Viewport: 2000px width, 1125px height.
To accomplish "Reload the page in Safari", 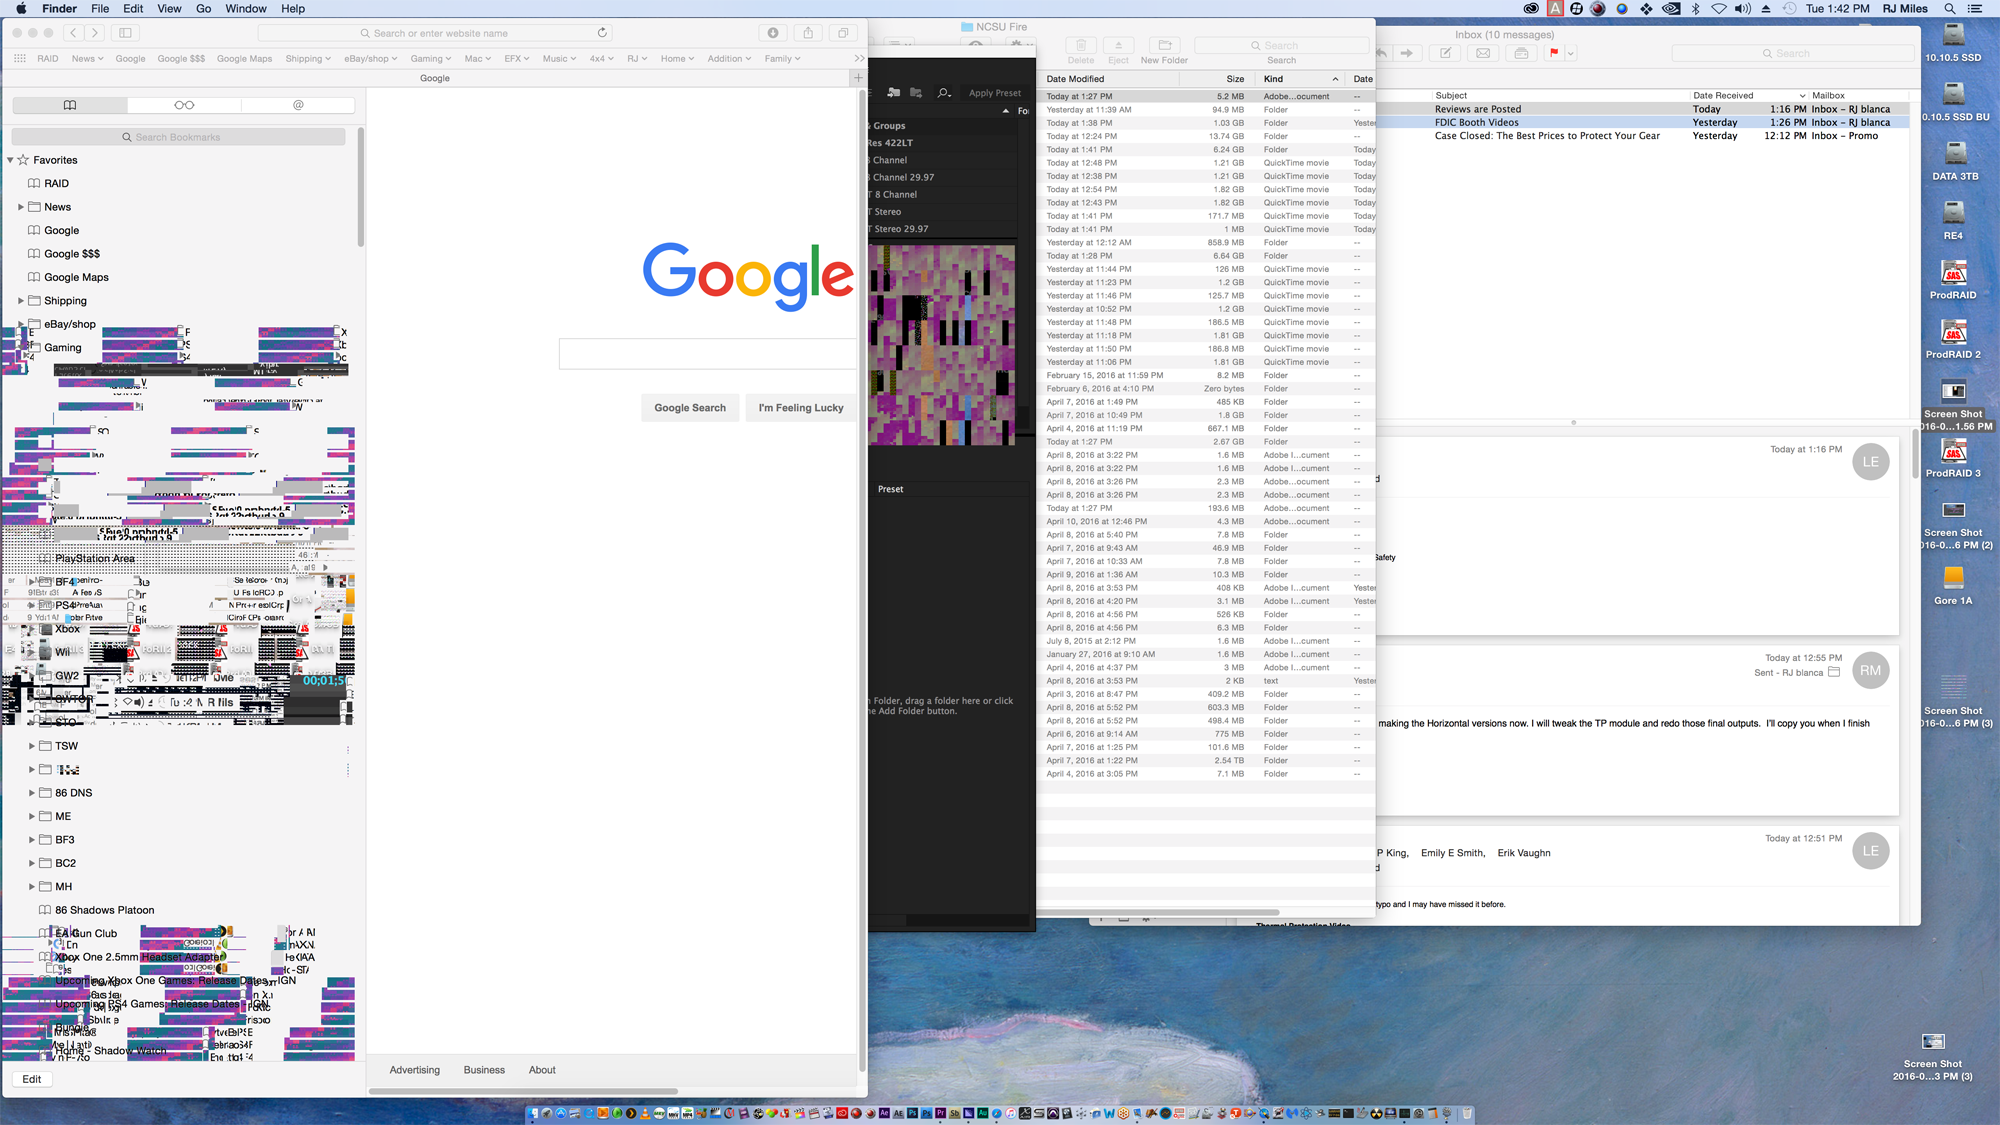I will coord(602,33).
